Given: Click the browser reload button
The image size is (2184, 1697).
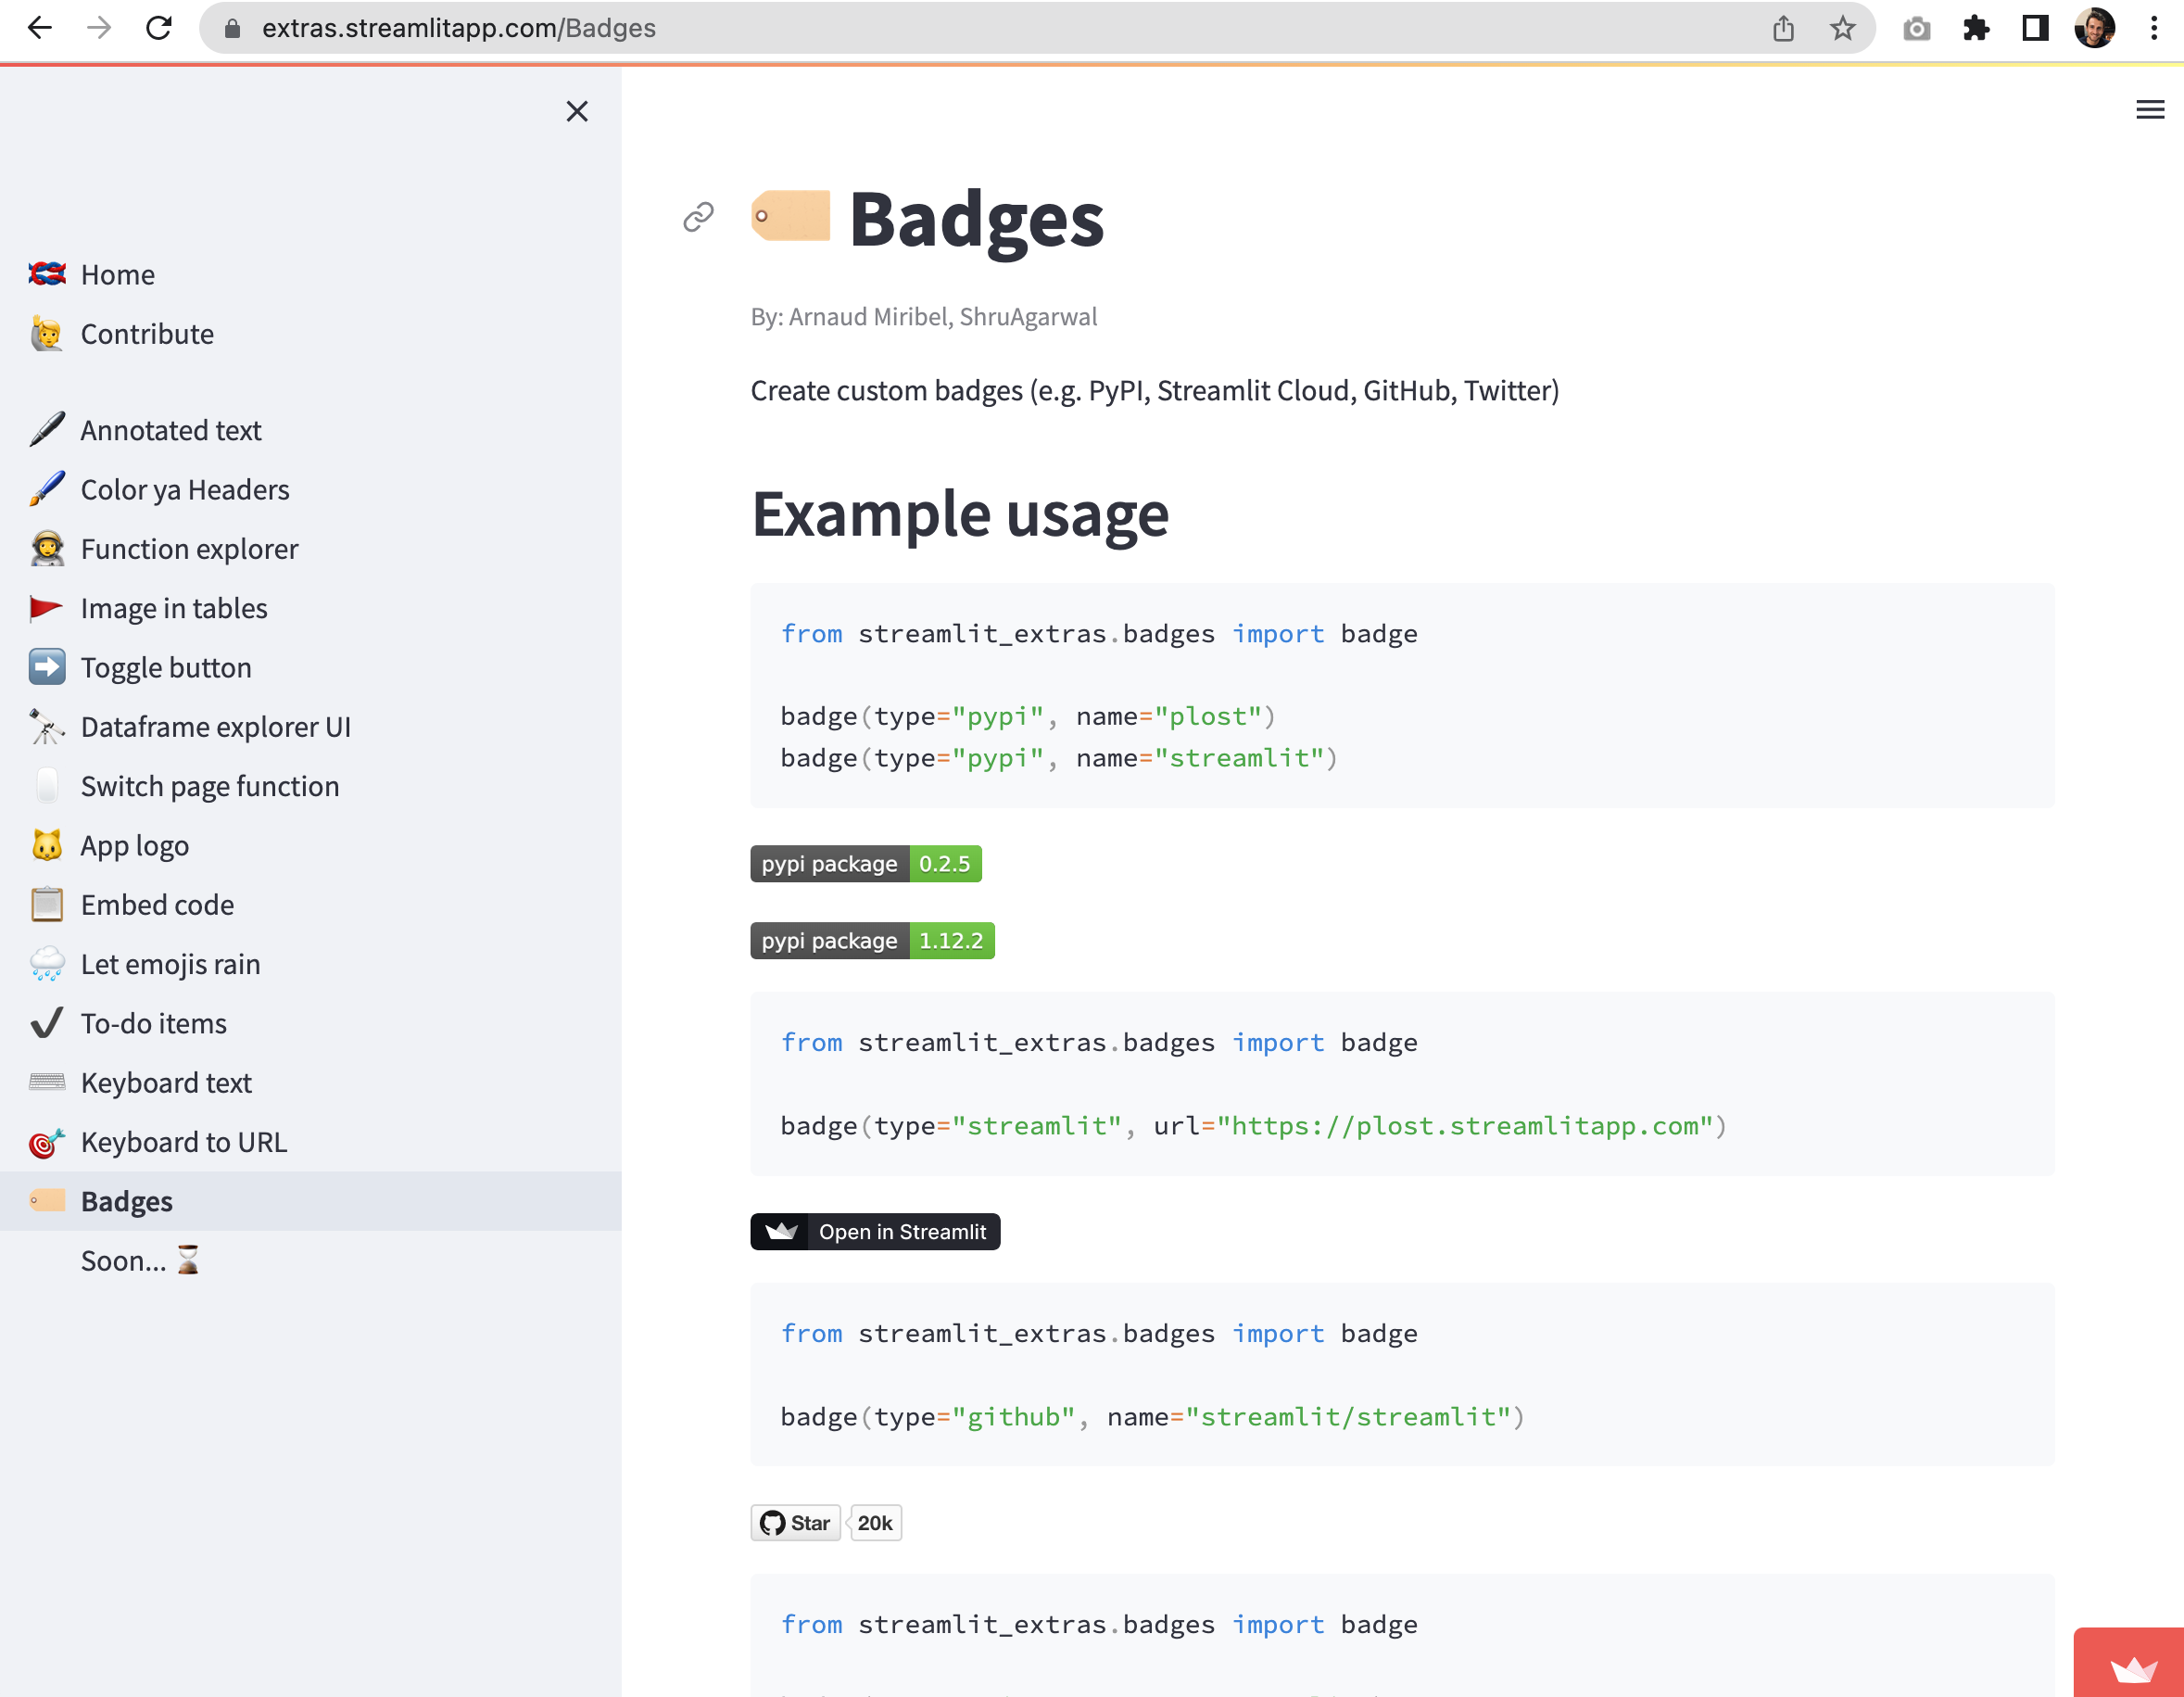Looking at the screenshot, I should (159, 28).
